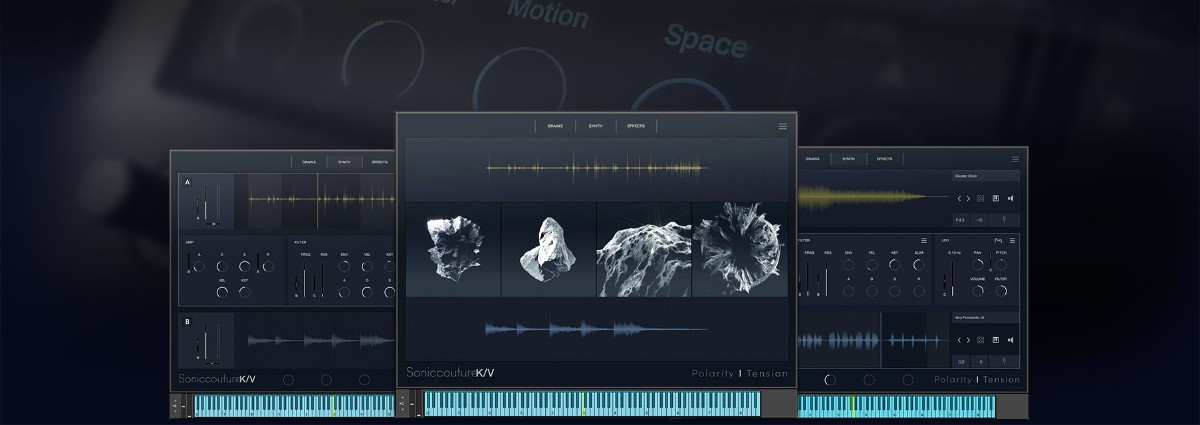Click the speaker preview icon under Cluster Choir

(x=1010, y=199)
